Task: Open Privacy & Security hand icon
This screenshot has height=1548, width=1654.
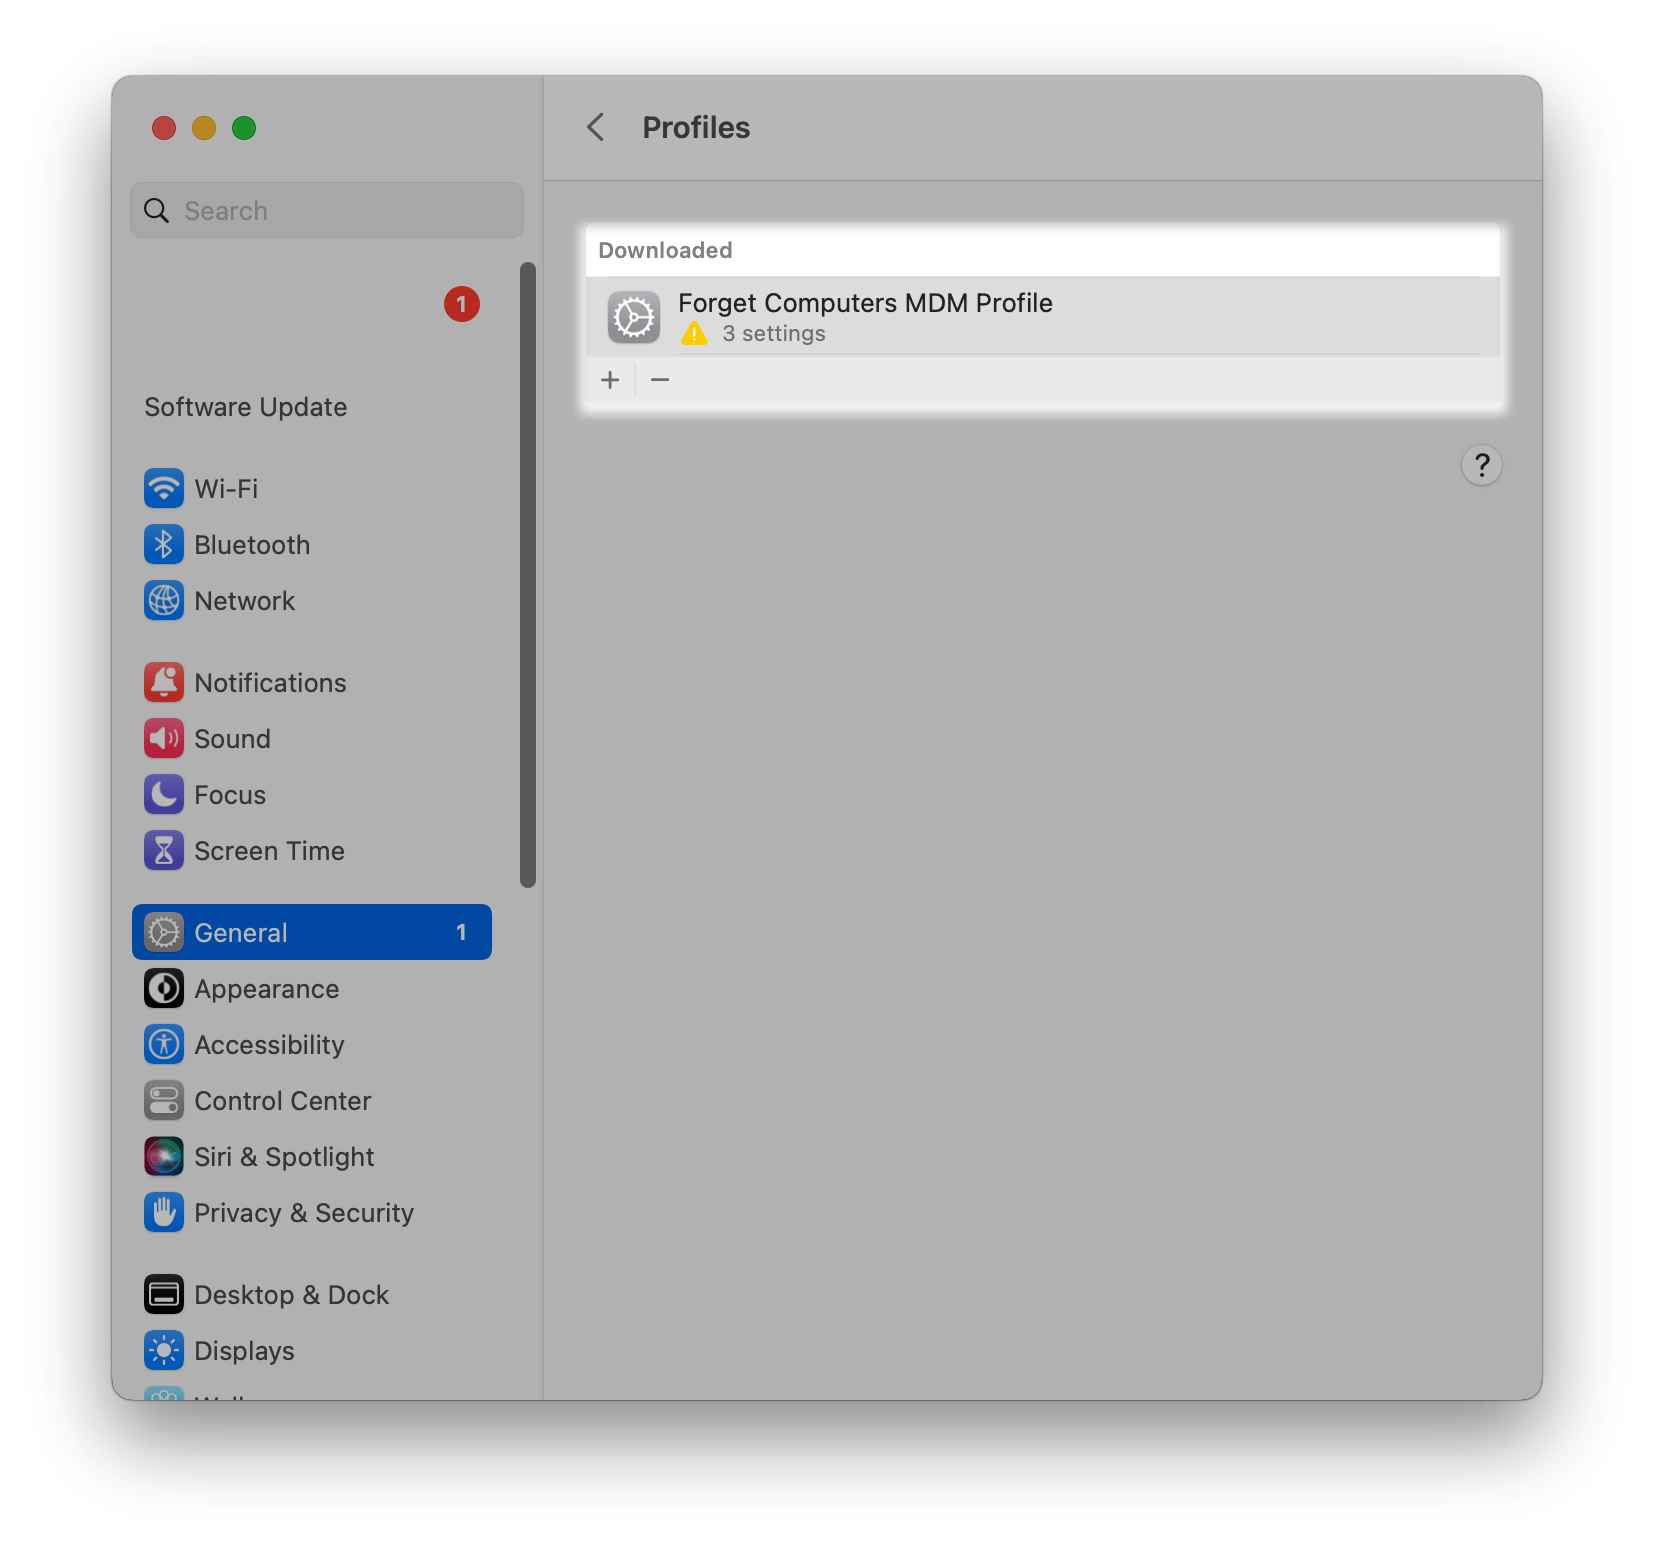Action: [164, 1212]
